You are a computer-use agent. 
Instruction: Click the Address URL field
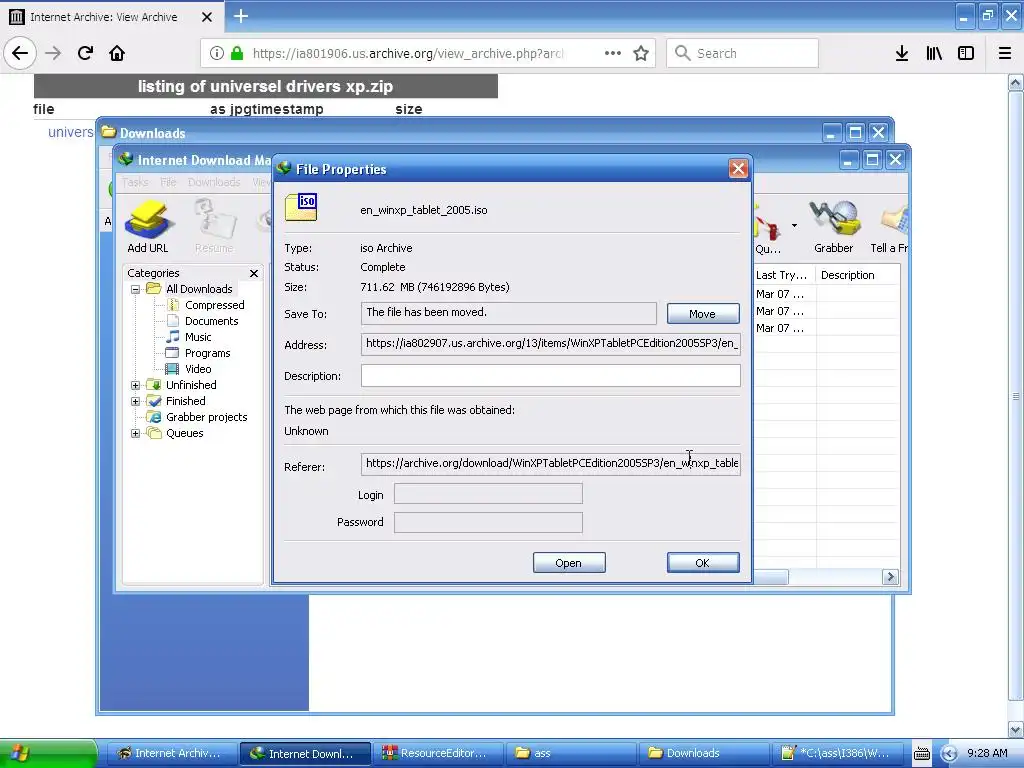coord(551,344)
